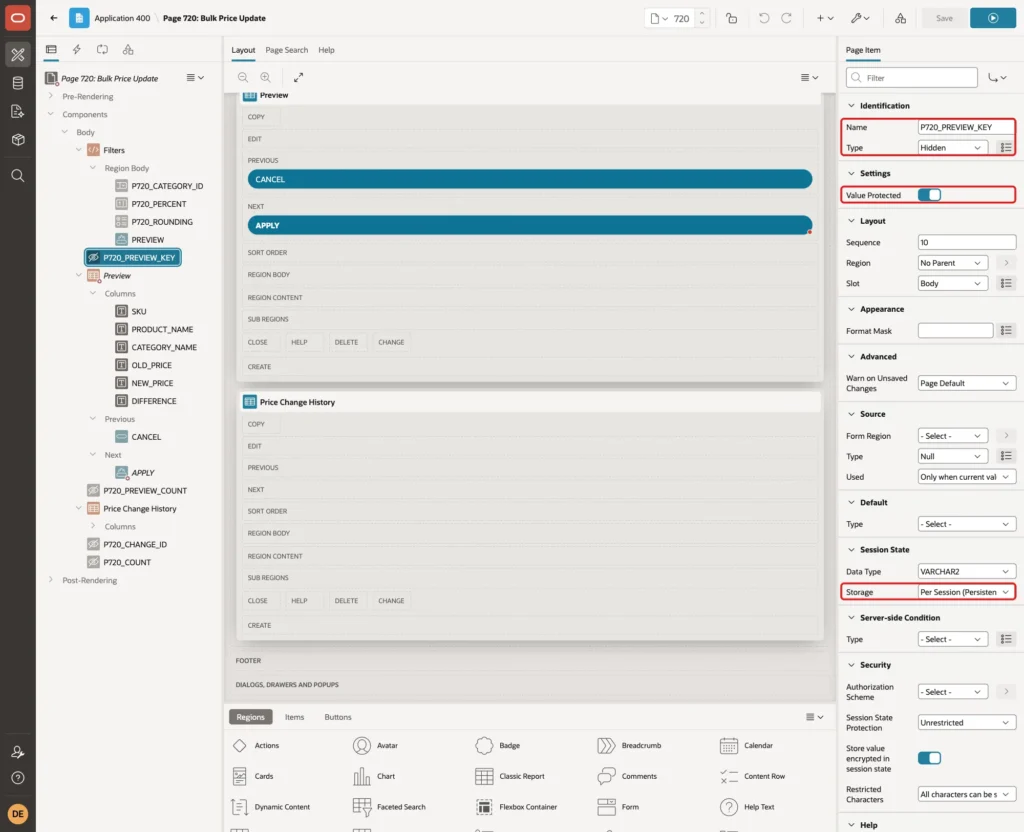Screen dimensions: 1024x832
Task: Switch to the Help tab
Action: pos(326,50)
